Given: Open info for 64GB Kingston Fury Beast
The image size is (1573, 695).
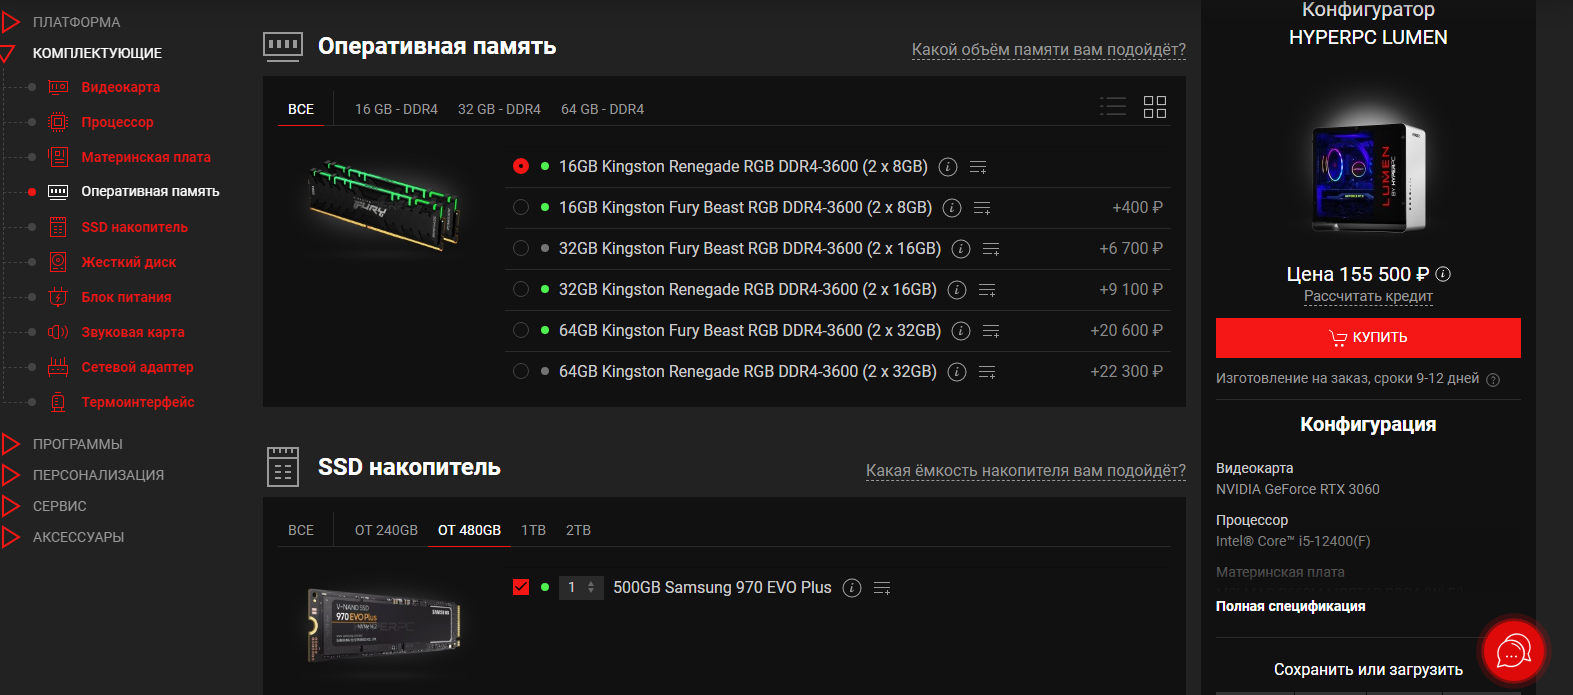Looking at the screenshot, I should pyautogui.click(x=961, y=331).
